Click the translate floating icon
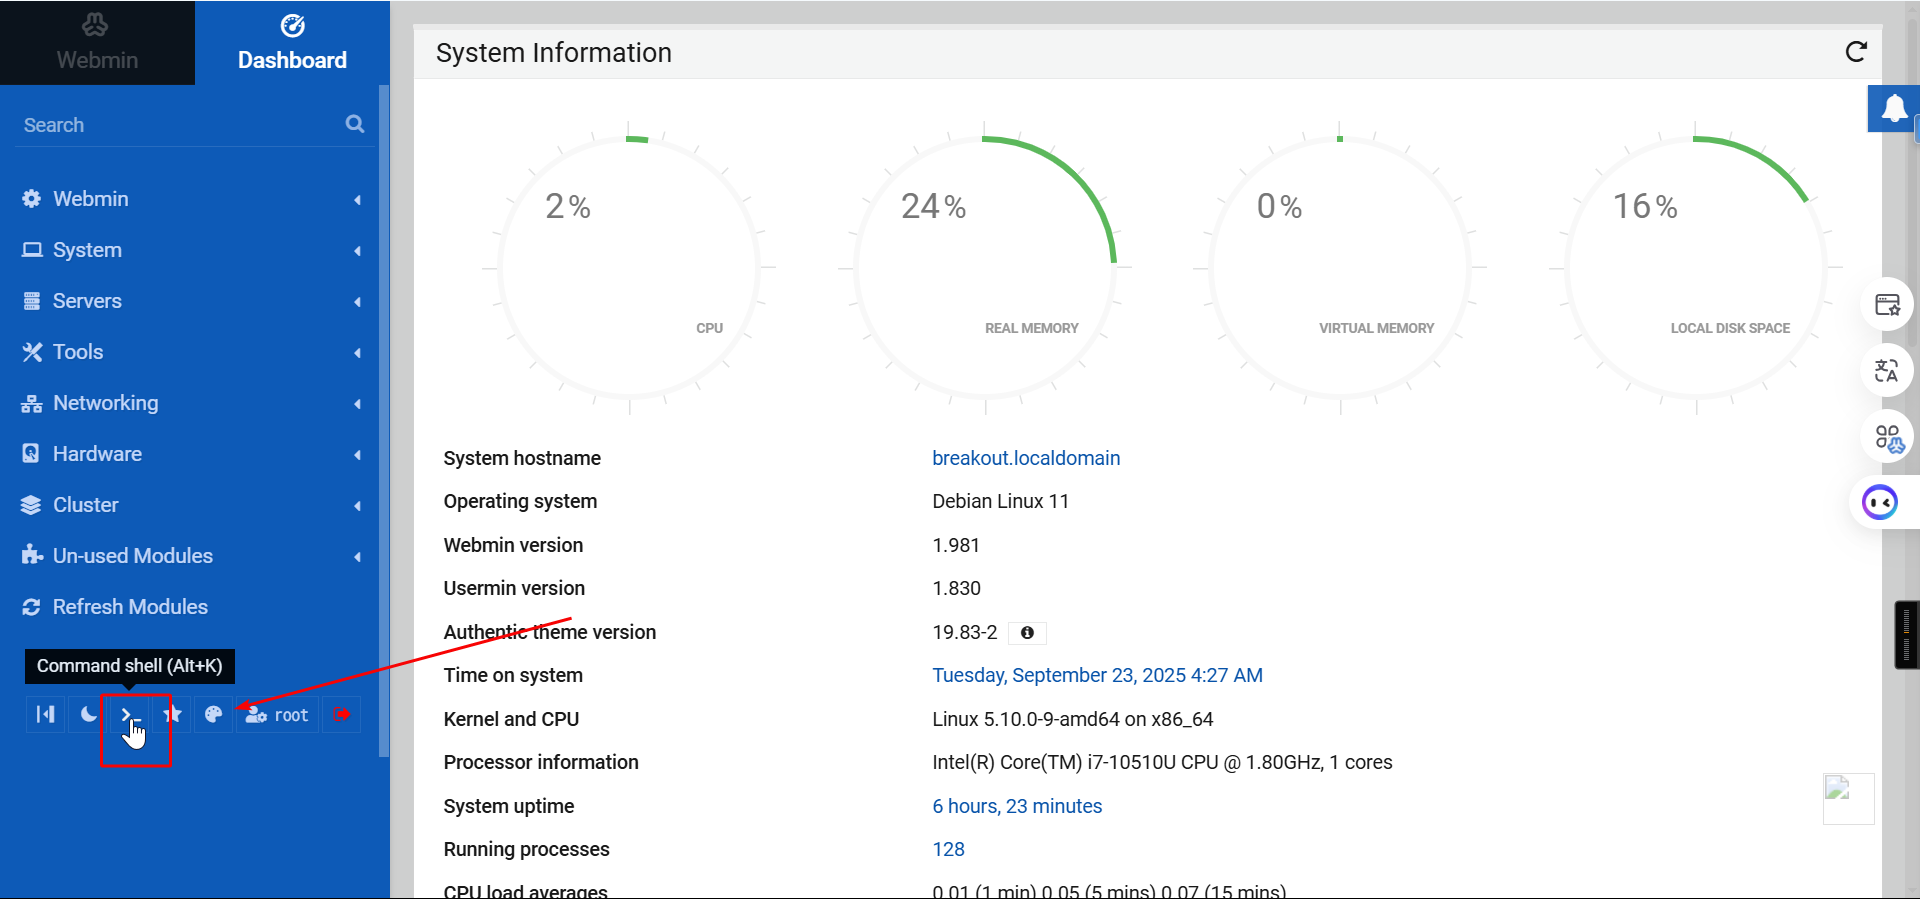 pos(1886,371)
